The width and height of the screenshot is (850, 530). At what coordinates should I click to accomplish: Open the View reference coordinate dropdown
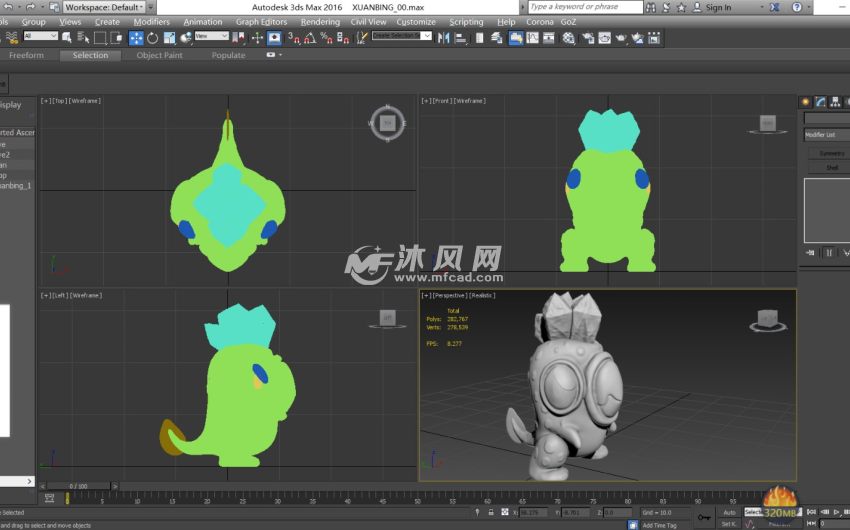coord(211,37)
